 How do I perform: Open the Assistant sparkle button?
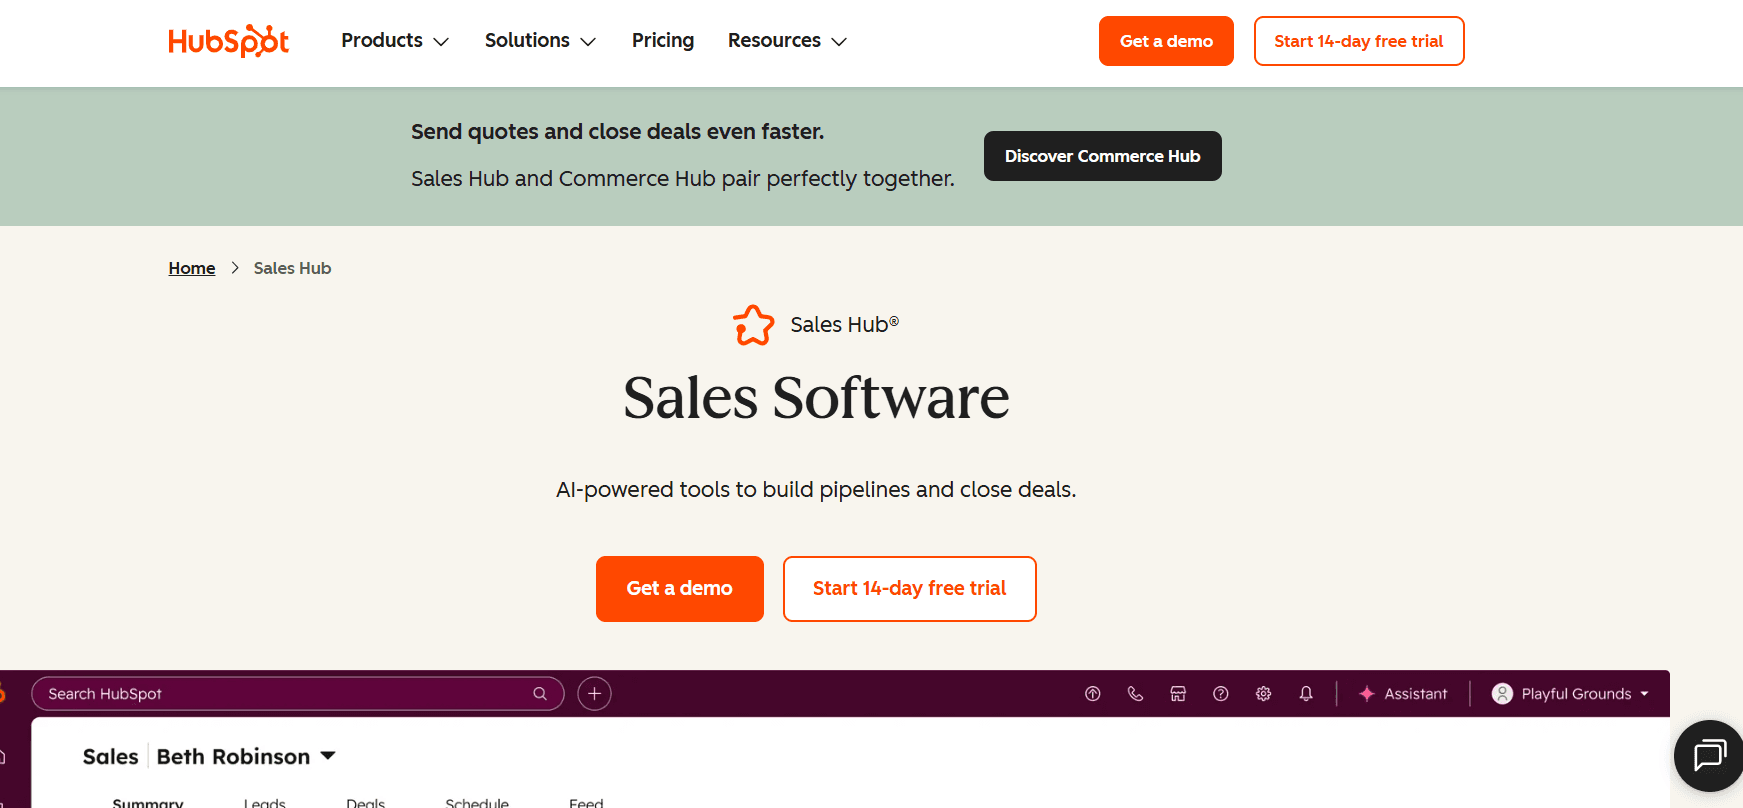[x=1403, y=694]
